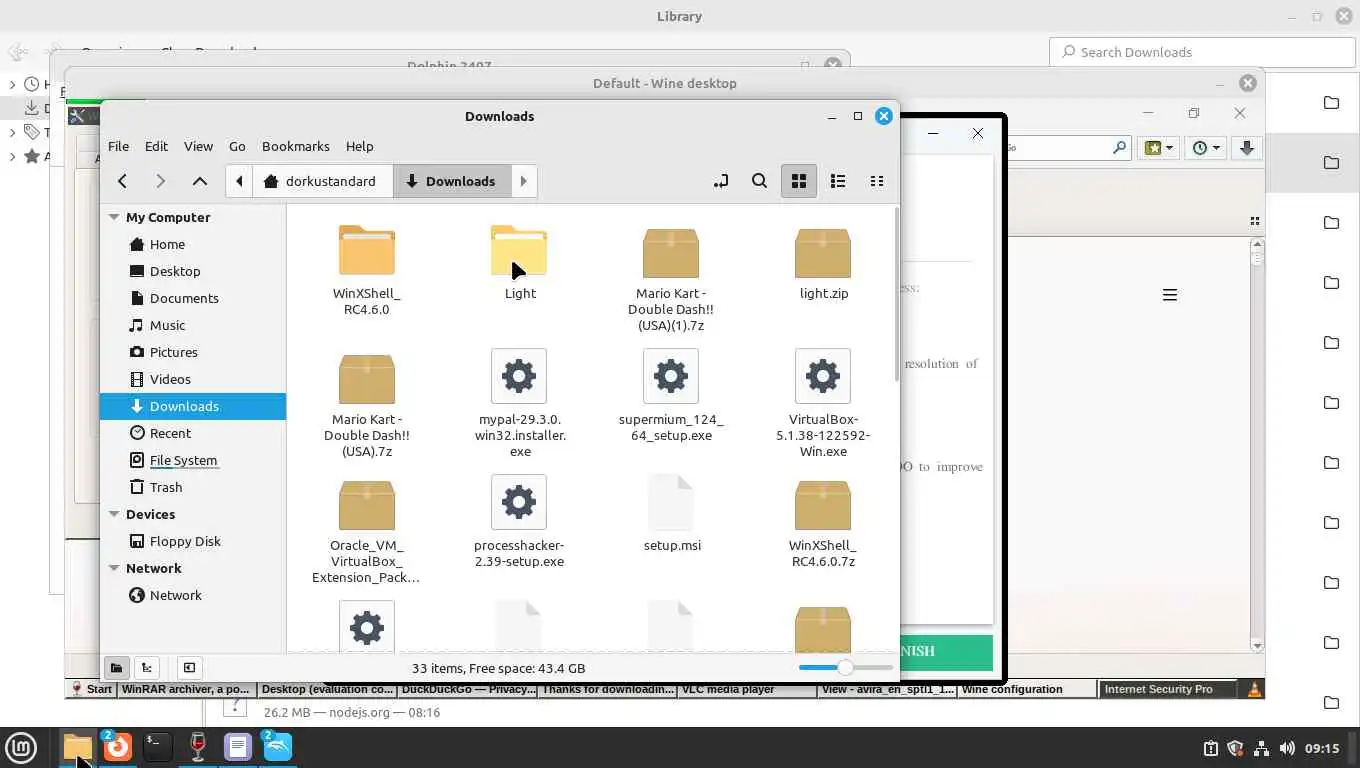The height and width of the screenshot is (768, 1360).
Task: Toggle location entry mode in Downloads toolbar
Action: 720,181
